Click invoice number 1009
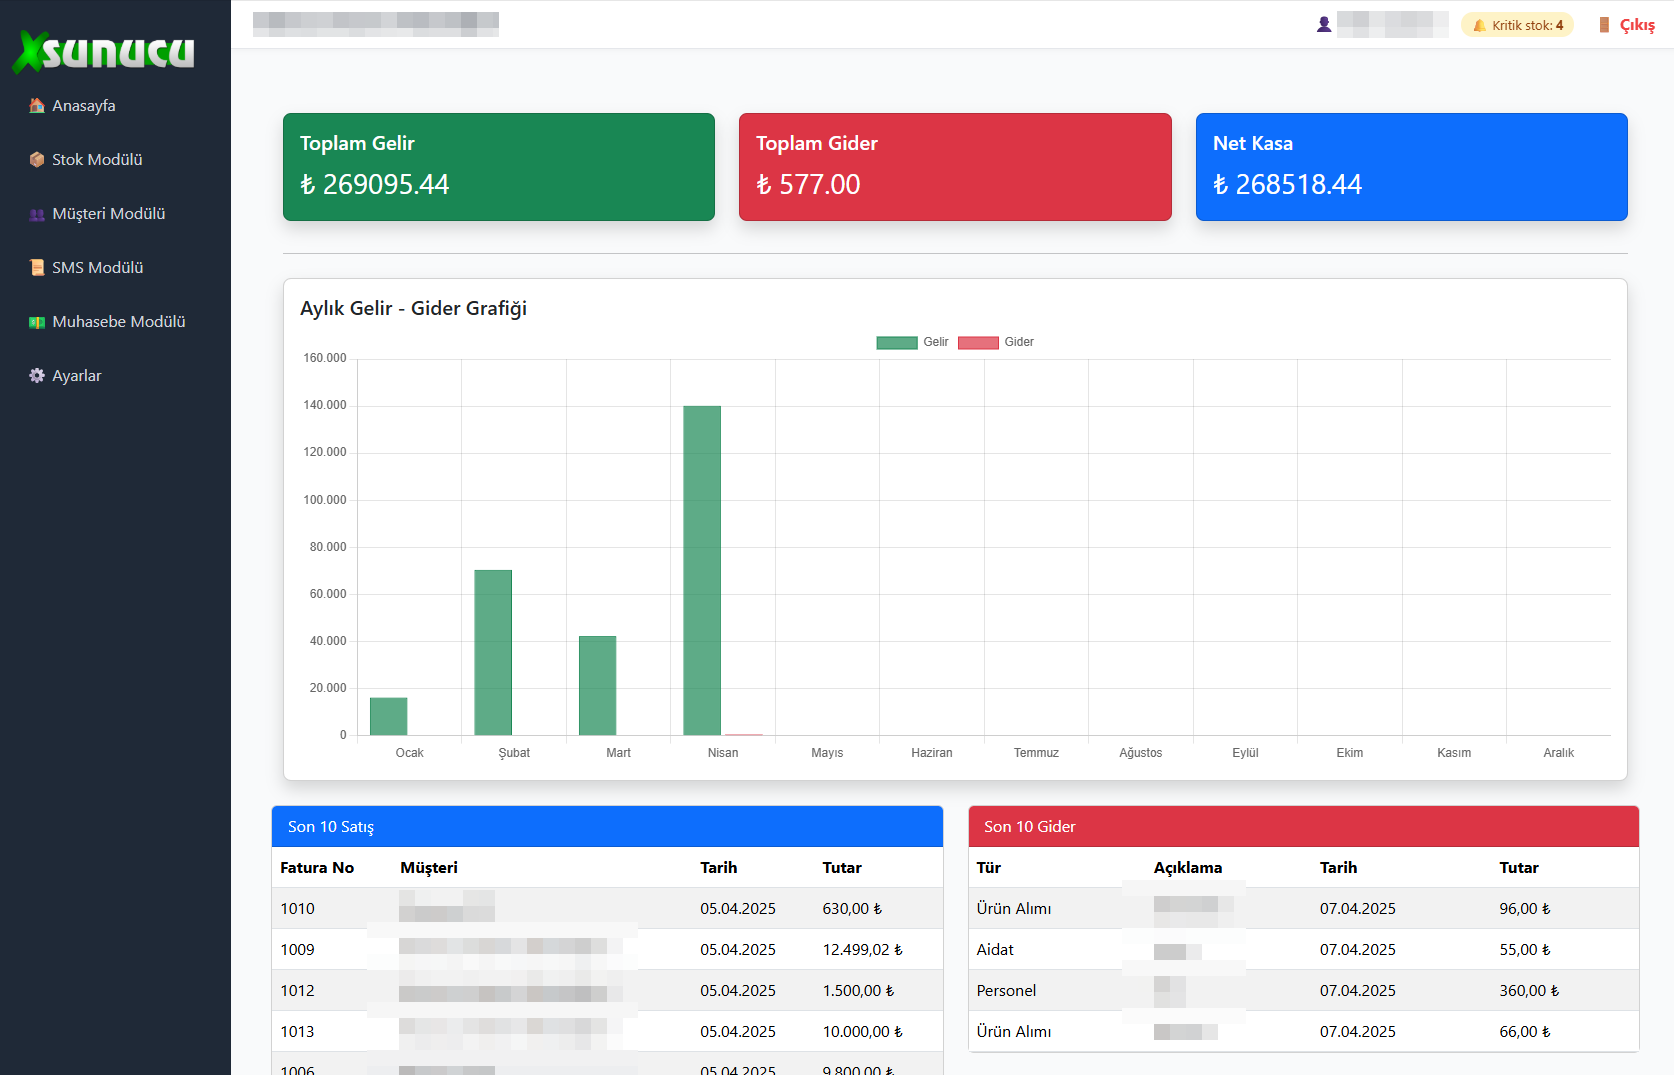Image resolution: width=1674 pixels, height=1075 pixels. coord(297,950)
